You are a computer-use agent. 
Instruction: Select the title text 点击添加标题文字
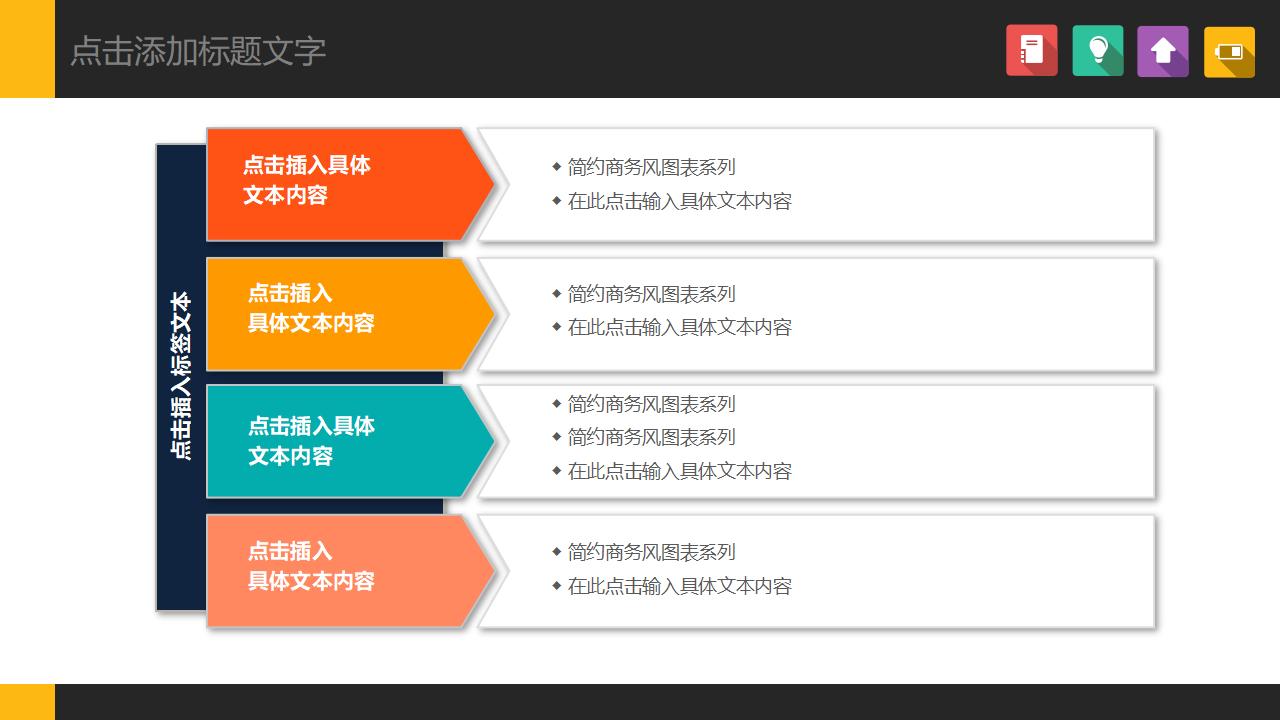(198, 51)
